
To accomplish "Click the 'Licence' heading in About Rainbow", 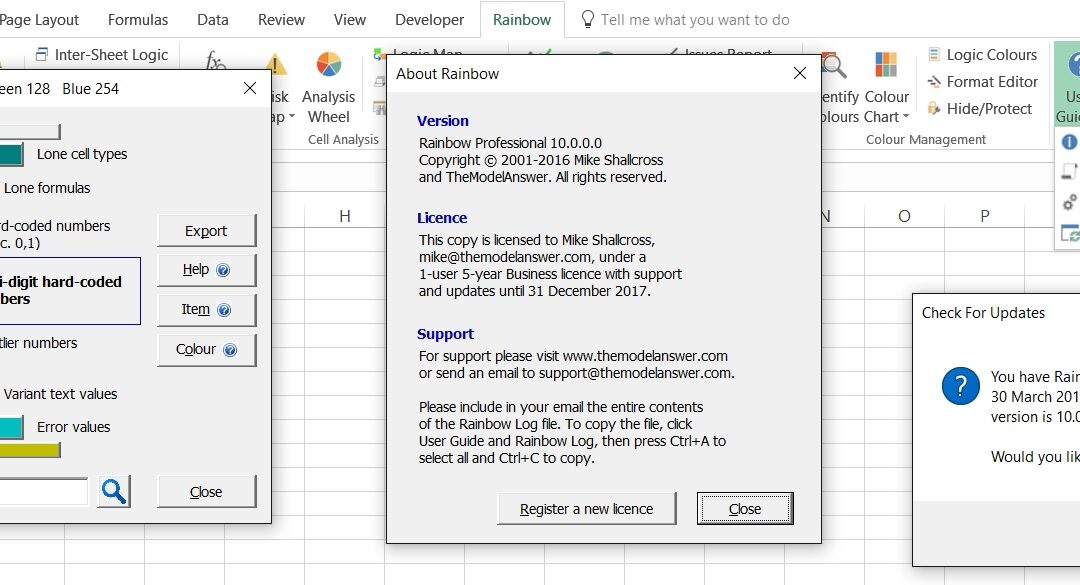I will pos(442,218).
